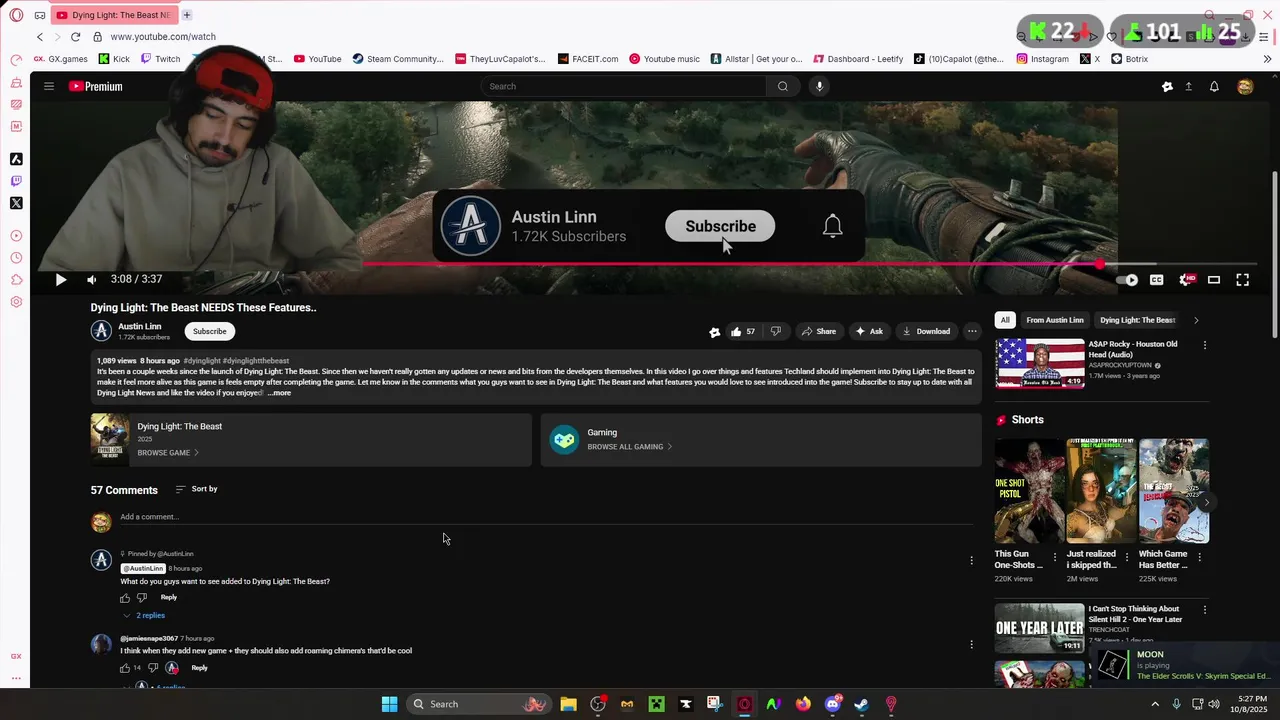Viewport: 1280px width, 720px height.
Task: Open the Twitch bookmark
Action: (x=161, y=59)
